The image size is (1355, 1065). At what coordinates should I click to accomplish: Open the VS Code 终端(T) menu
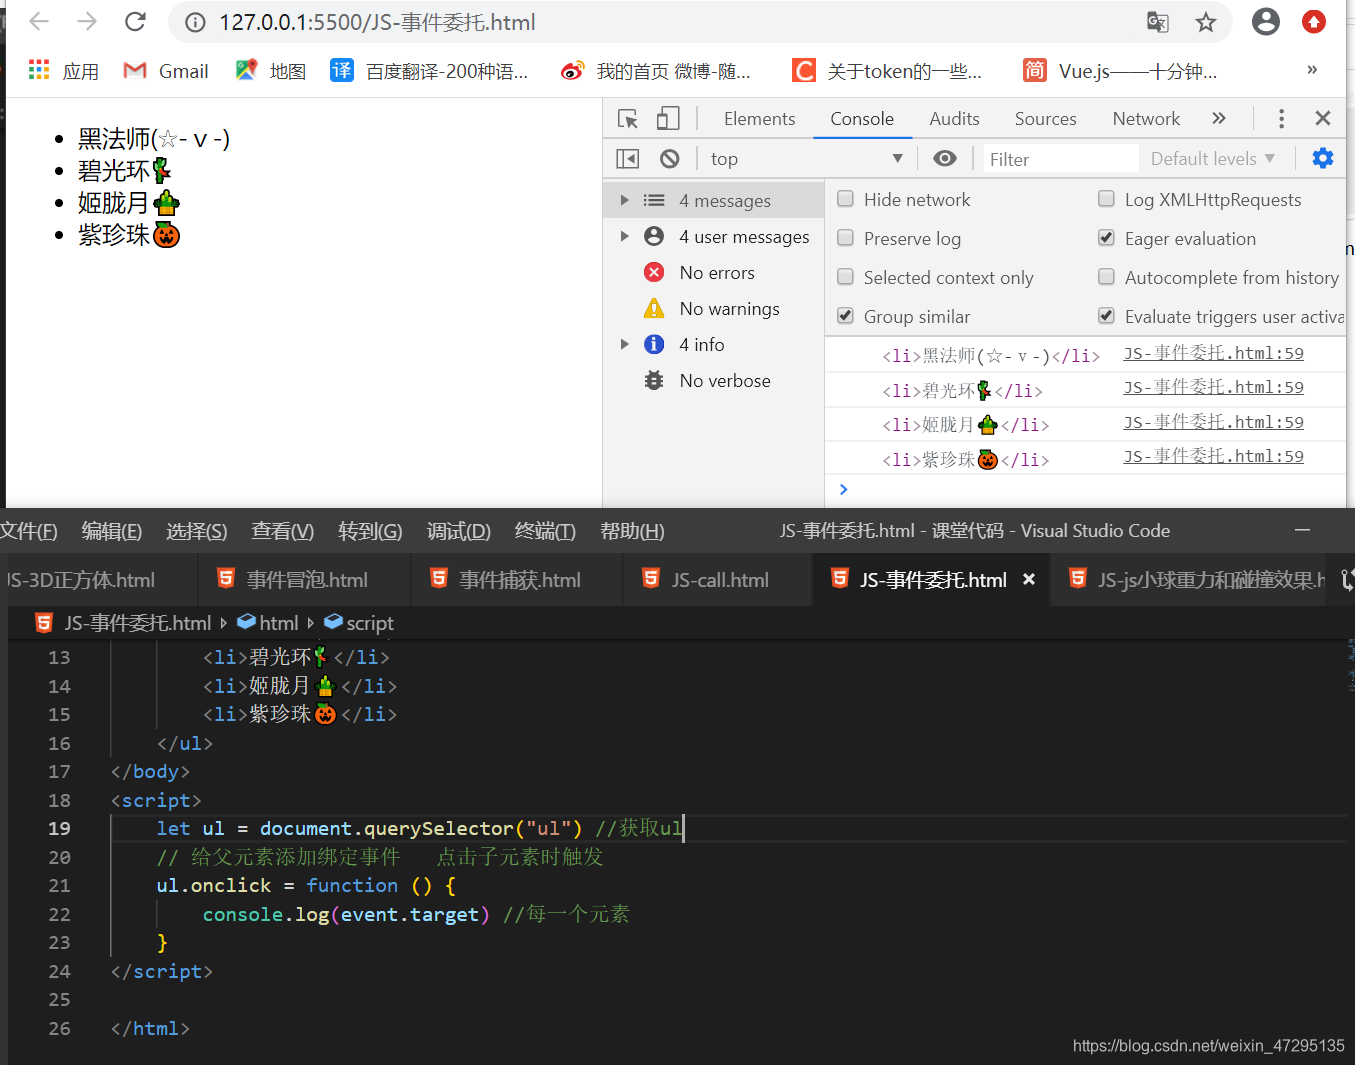(545, 531)
